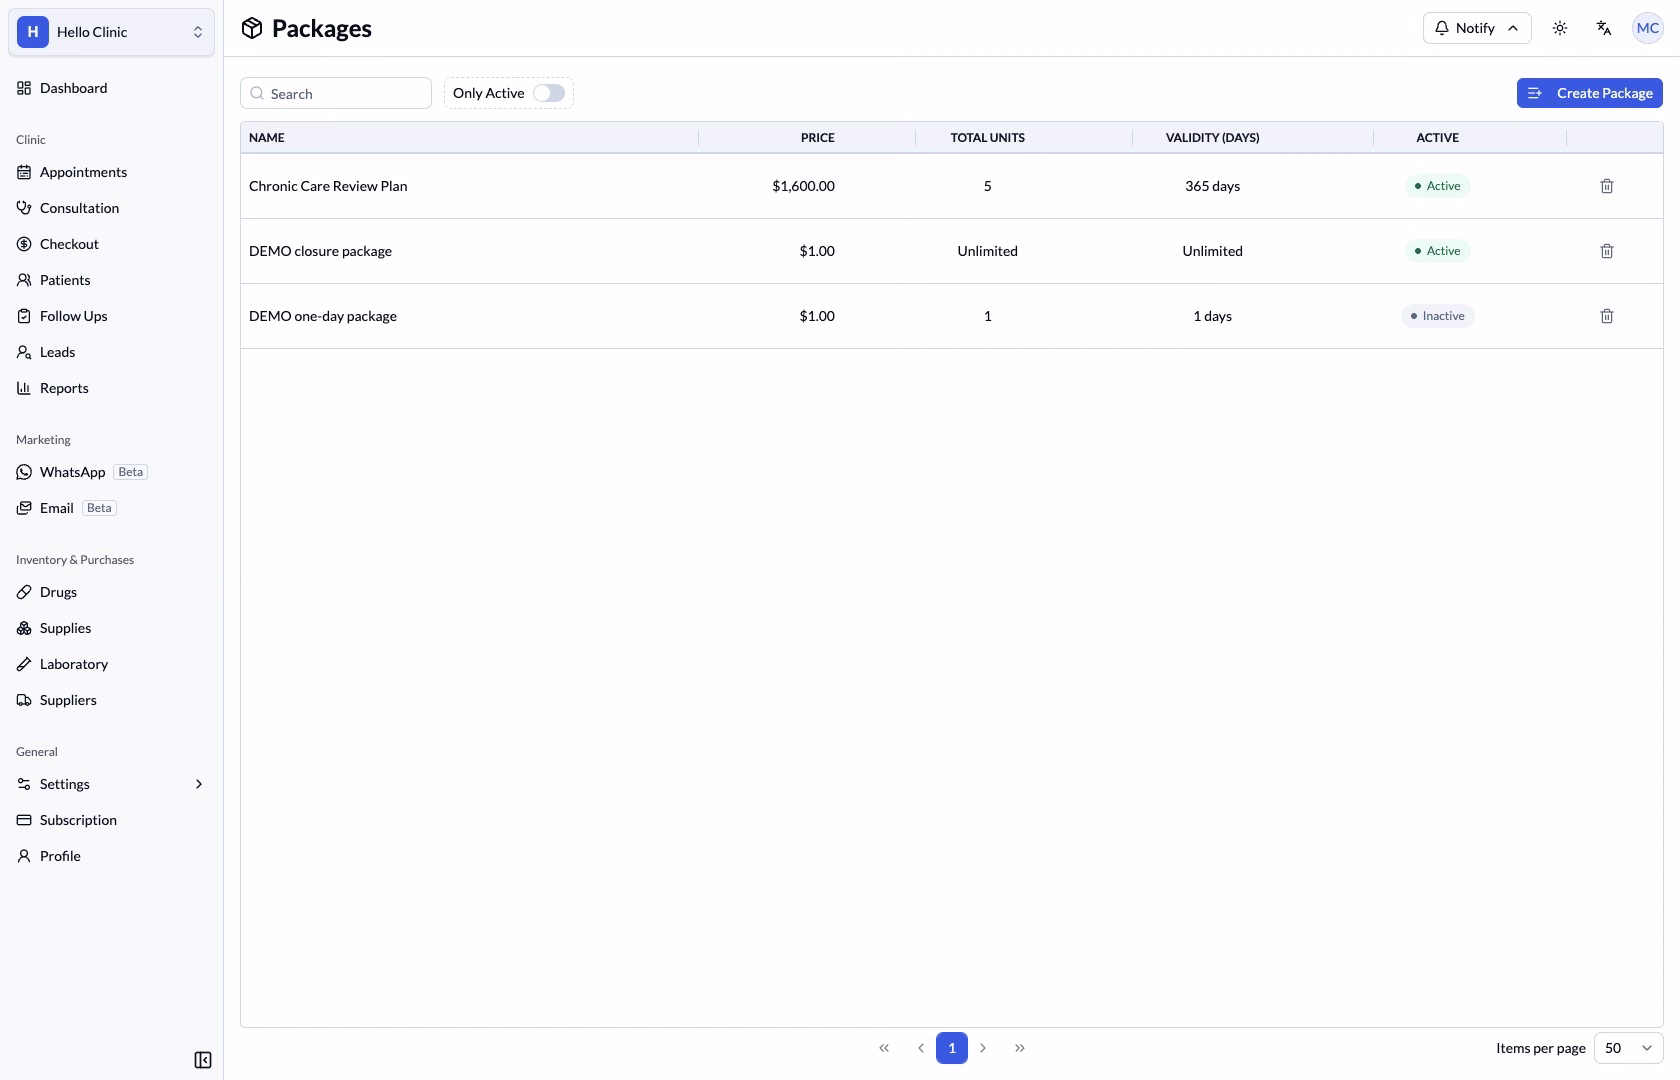Open the Hello Clinic switcher dropdown

coord(111,32)
